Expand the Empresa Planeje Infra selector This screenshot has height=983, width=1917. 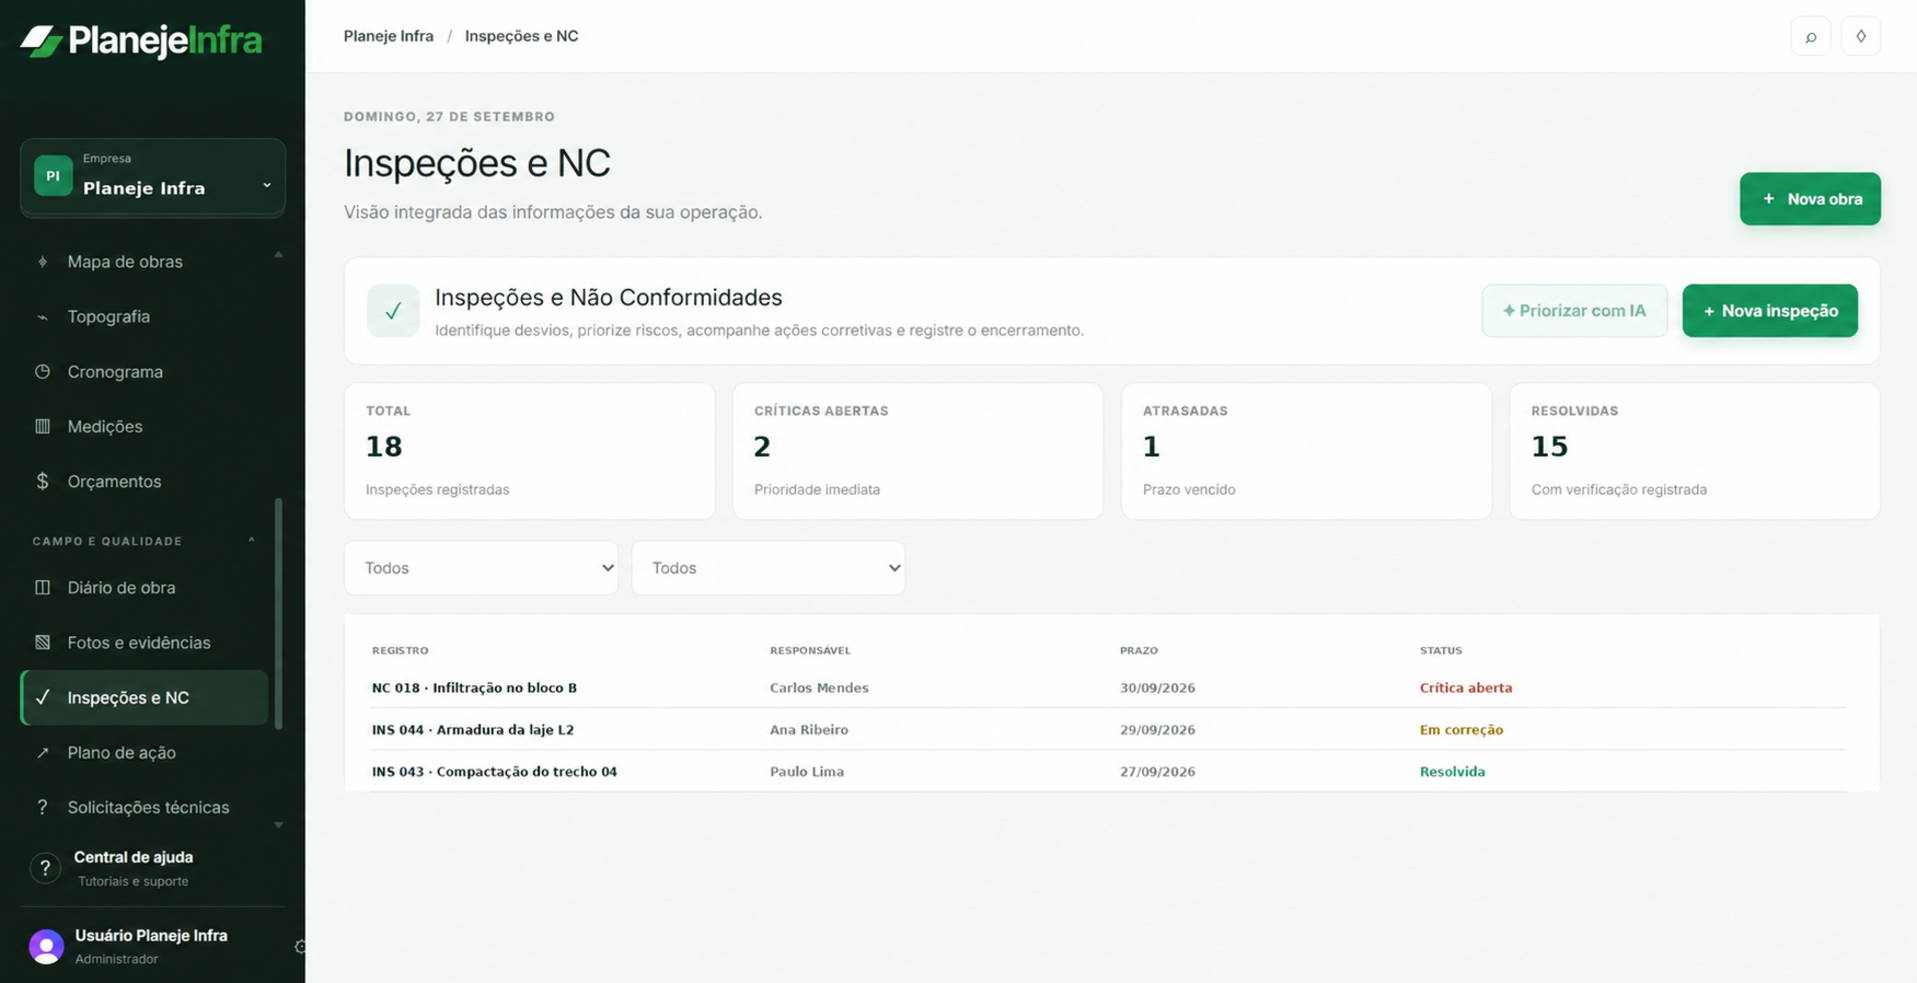pyautogui.click(x=153, y=177)
